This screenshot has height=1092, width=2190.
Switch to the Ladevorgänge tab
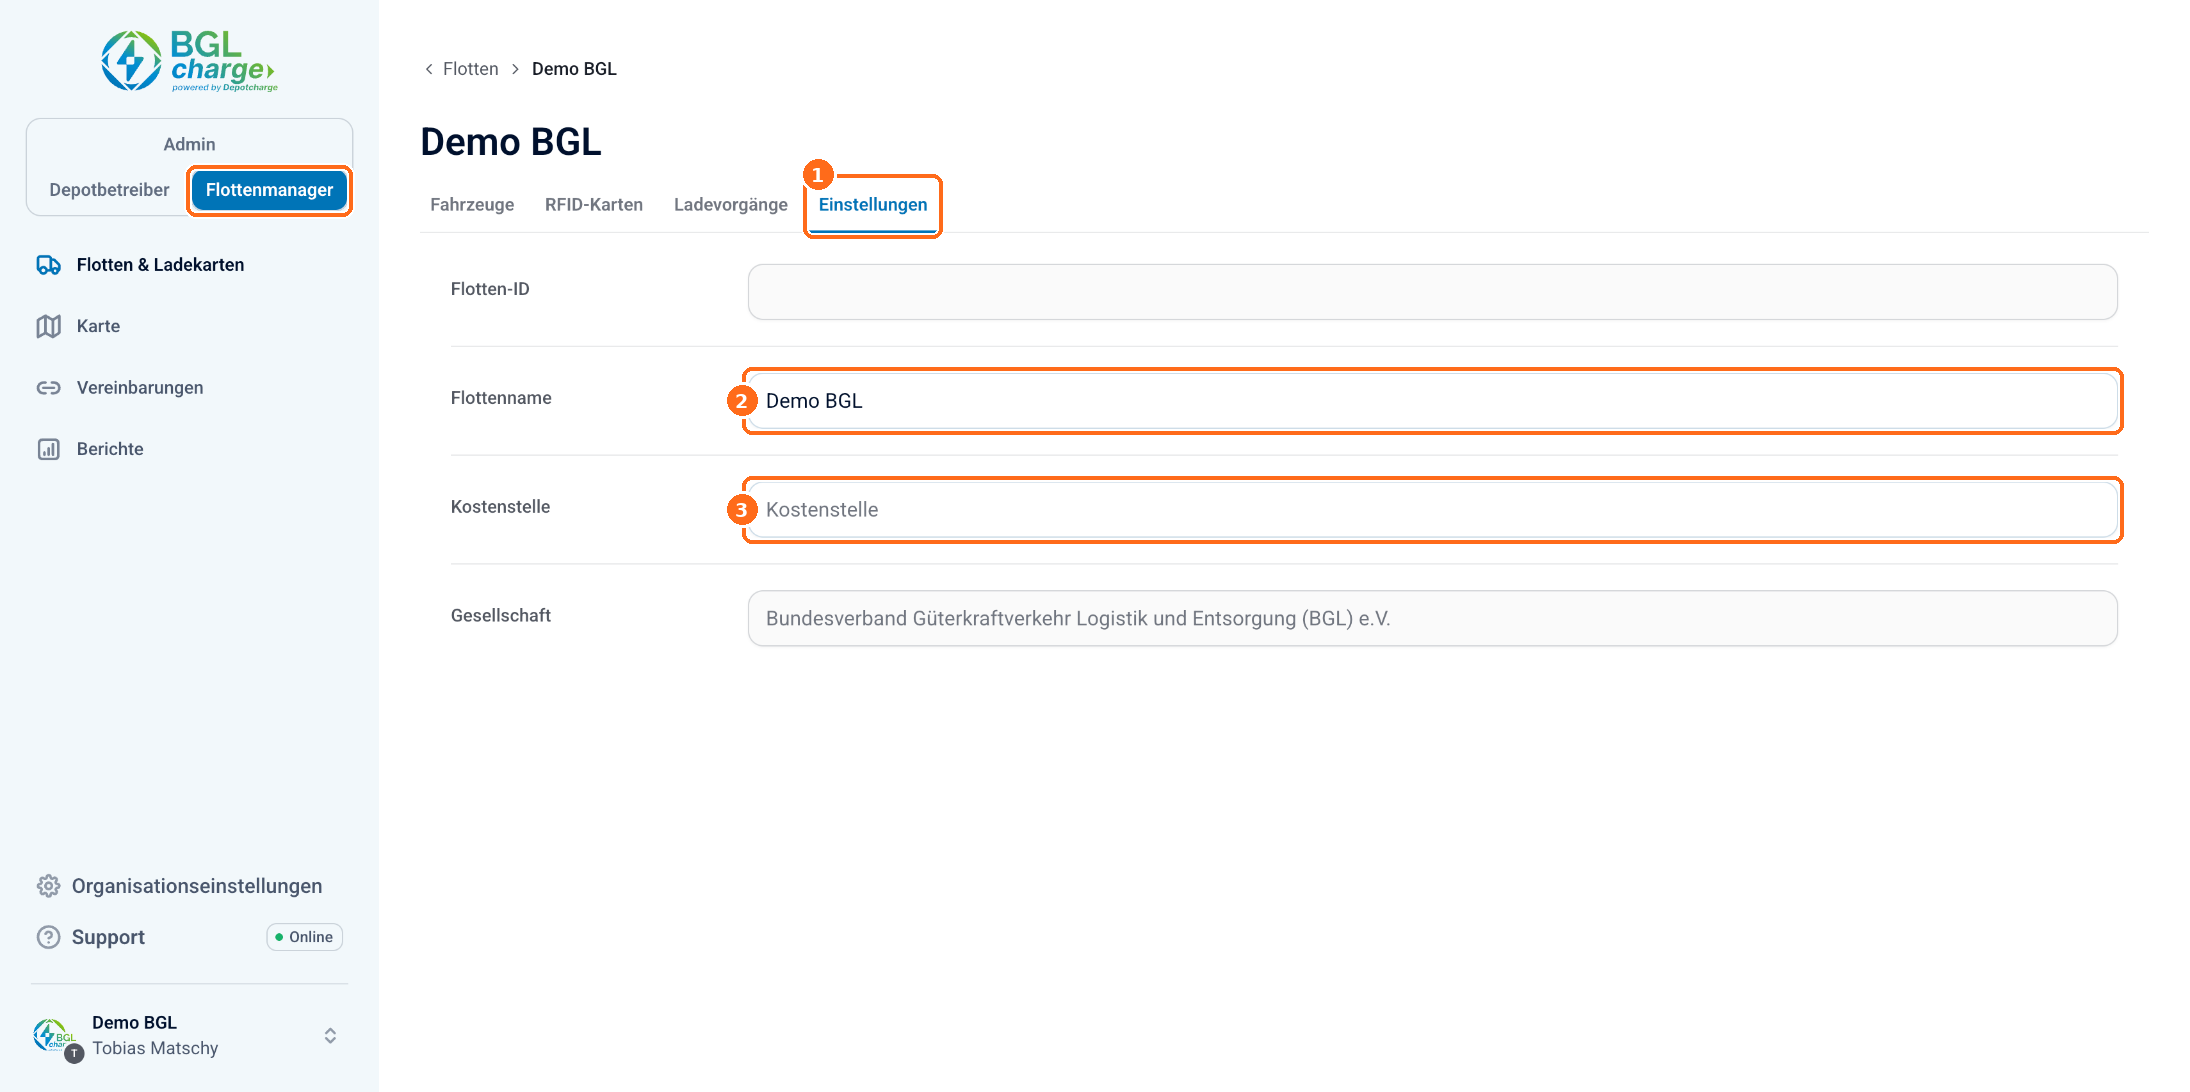(x=731, y=205)
